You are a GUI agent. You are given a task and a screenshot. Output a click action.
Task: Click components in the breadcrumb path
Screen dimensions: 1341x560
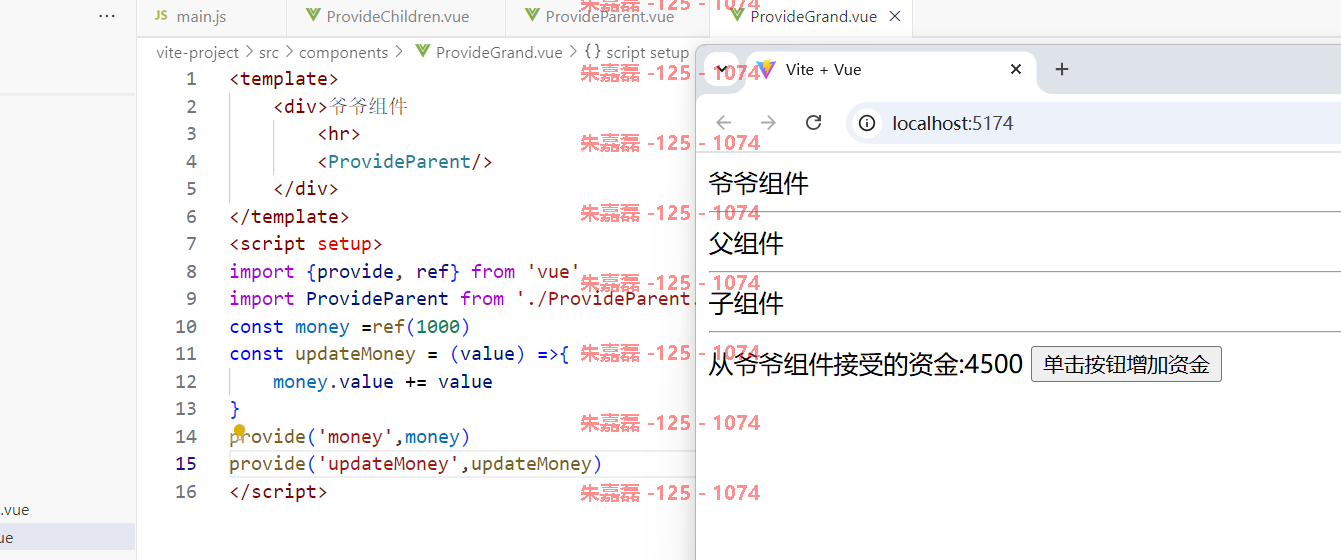[343, 52]
